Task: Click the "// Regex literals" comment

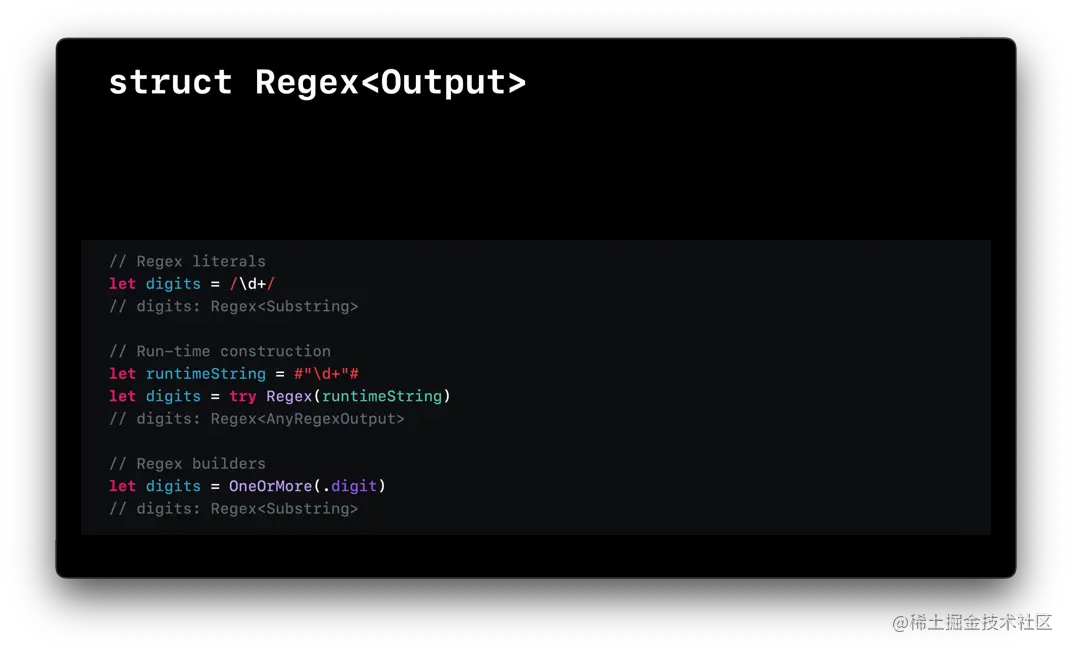Action: click(187, 261)
